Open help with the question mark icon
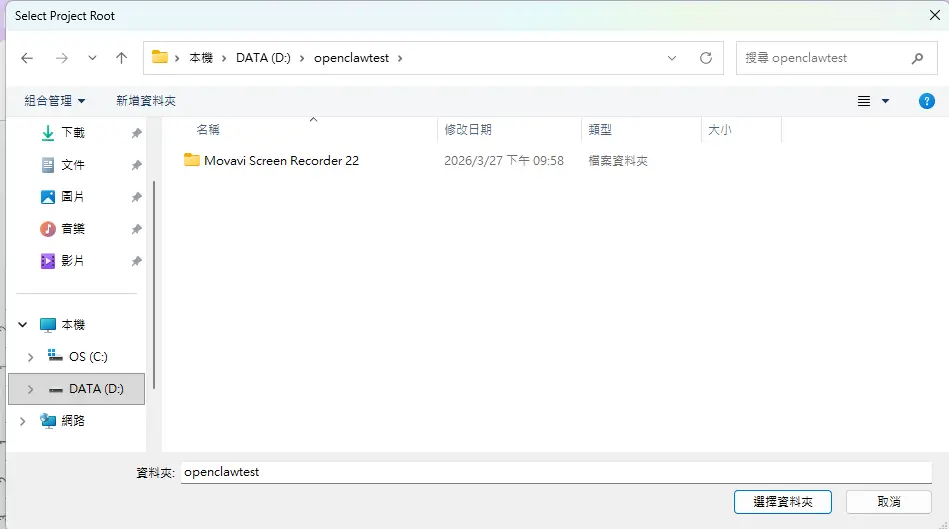The height and width of the screenshot is (529, 949). (927, 101)
